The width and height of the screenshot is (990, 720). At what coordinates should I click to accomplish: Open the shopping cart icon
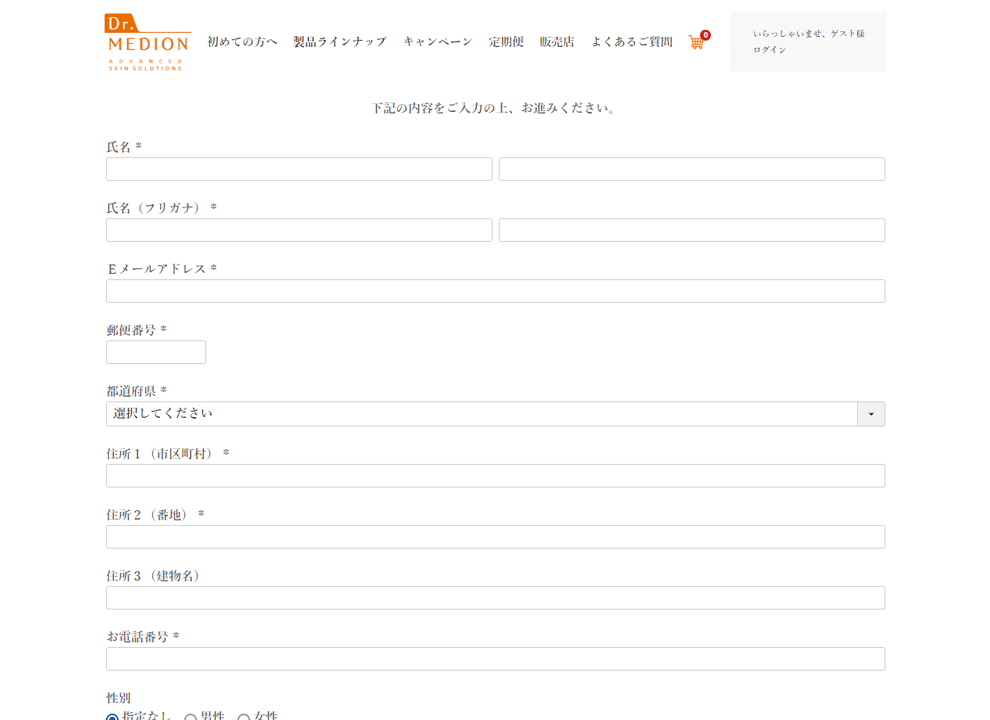pos(696,42)
